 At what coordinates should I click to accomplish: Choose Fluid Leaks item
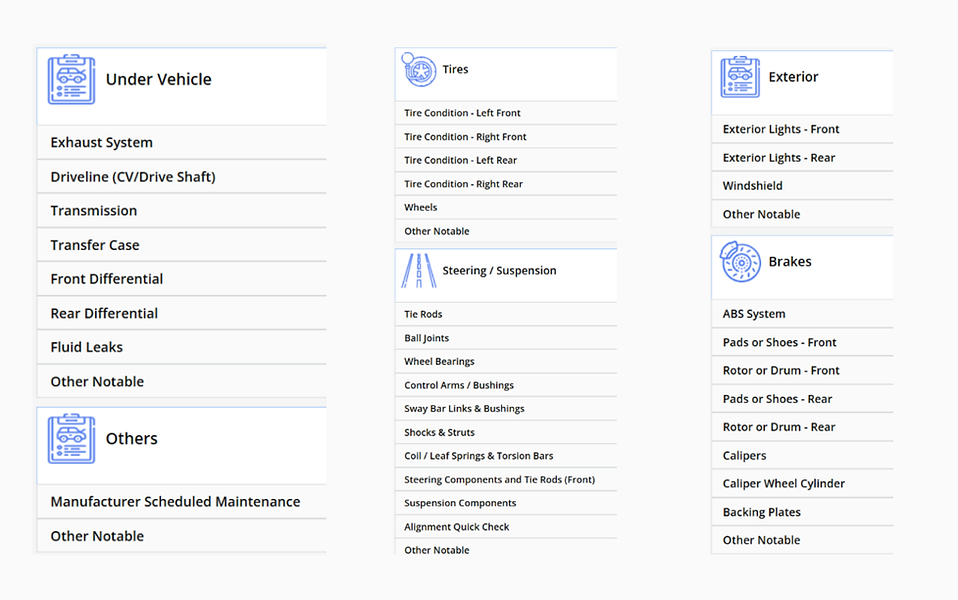click(x=181, y=347)
